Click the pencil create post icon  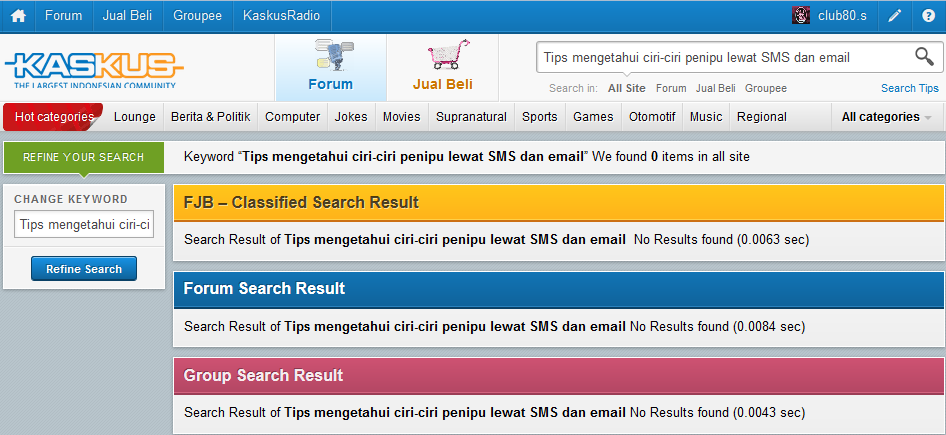pyautogui.click(x=895, y=16)
